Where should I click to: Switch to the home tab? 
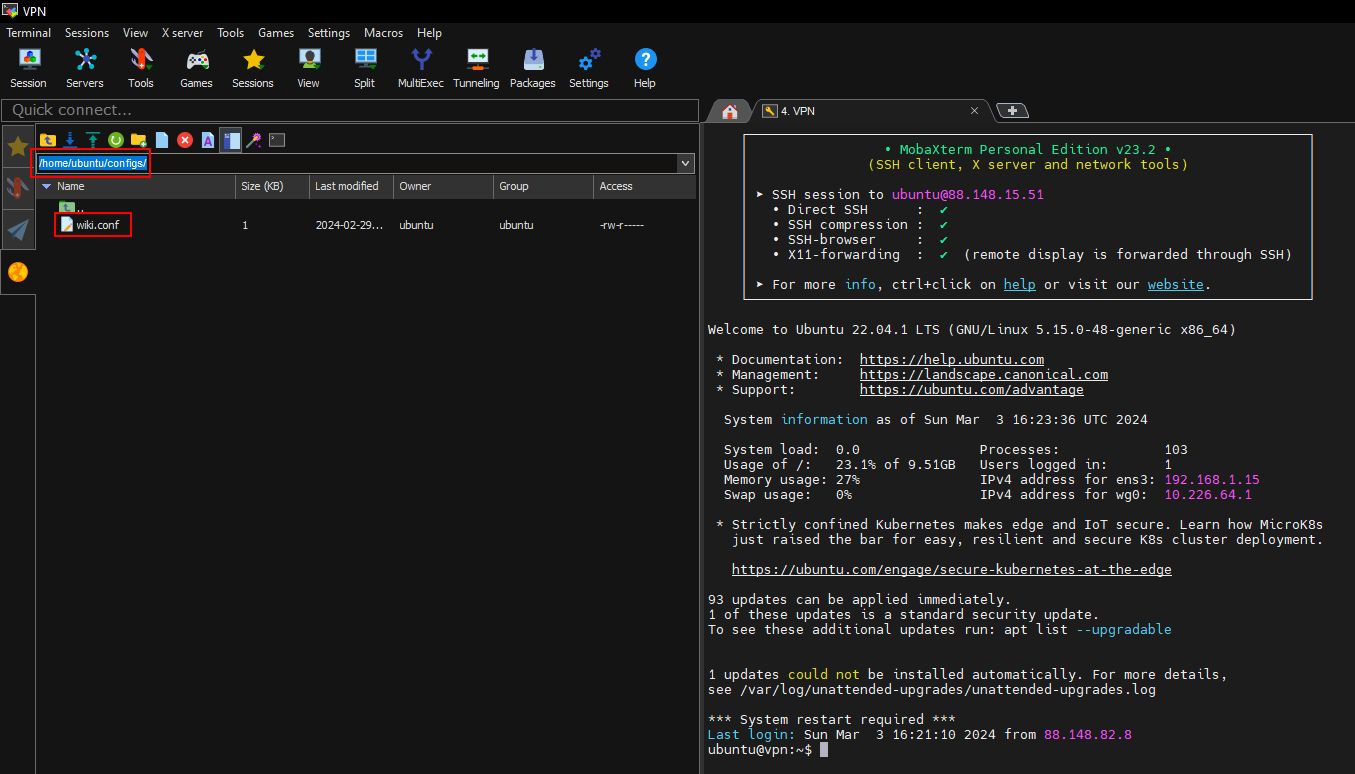tap(730, 111)
